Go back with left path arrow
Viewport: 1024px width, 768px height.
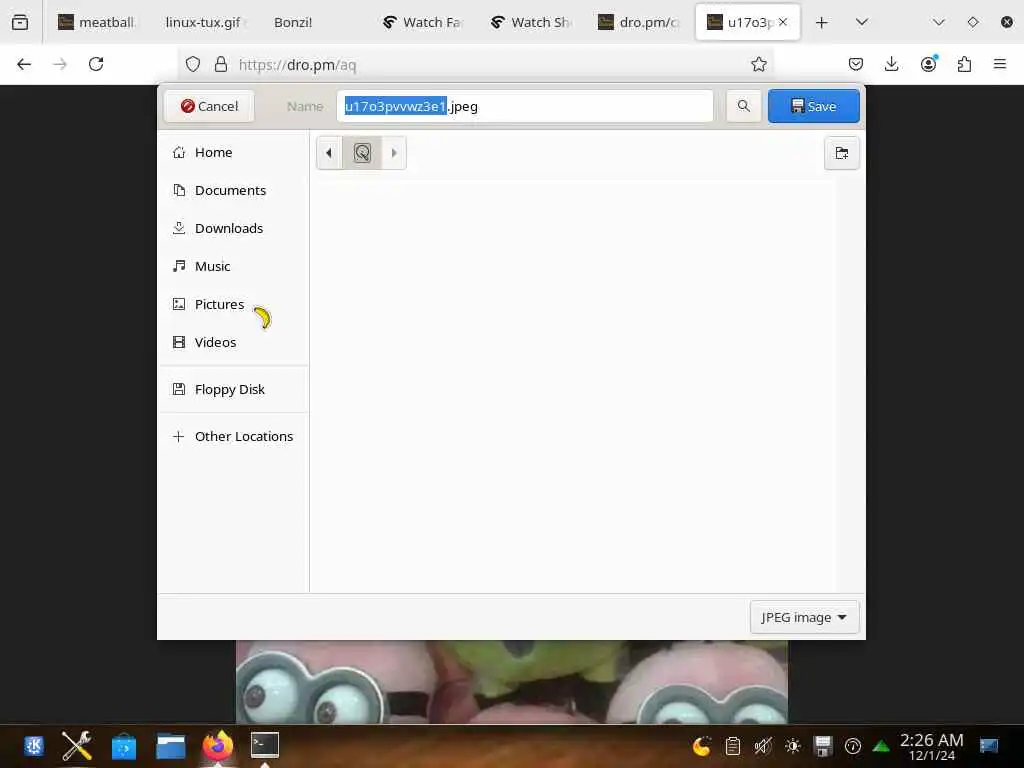(x=329, y=153)
